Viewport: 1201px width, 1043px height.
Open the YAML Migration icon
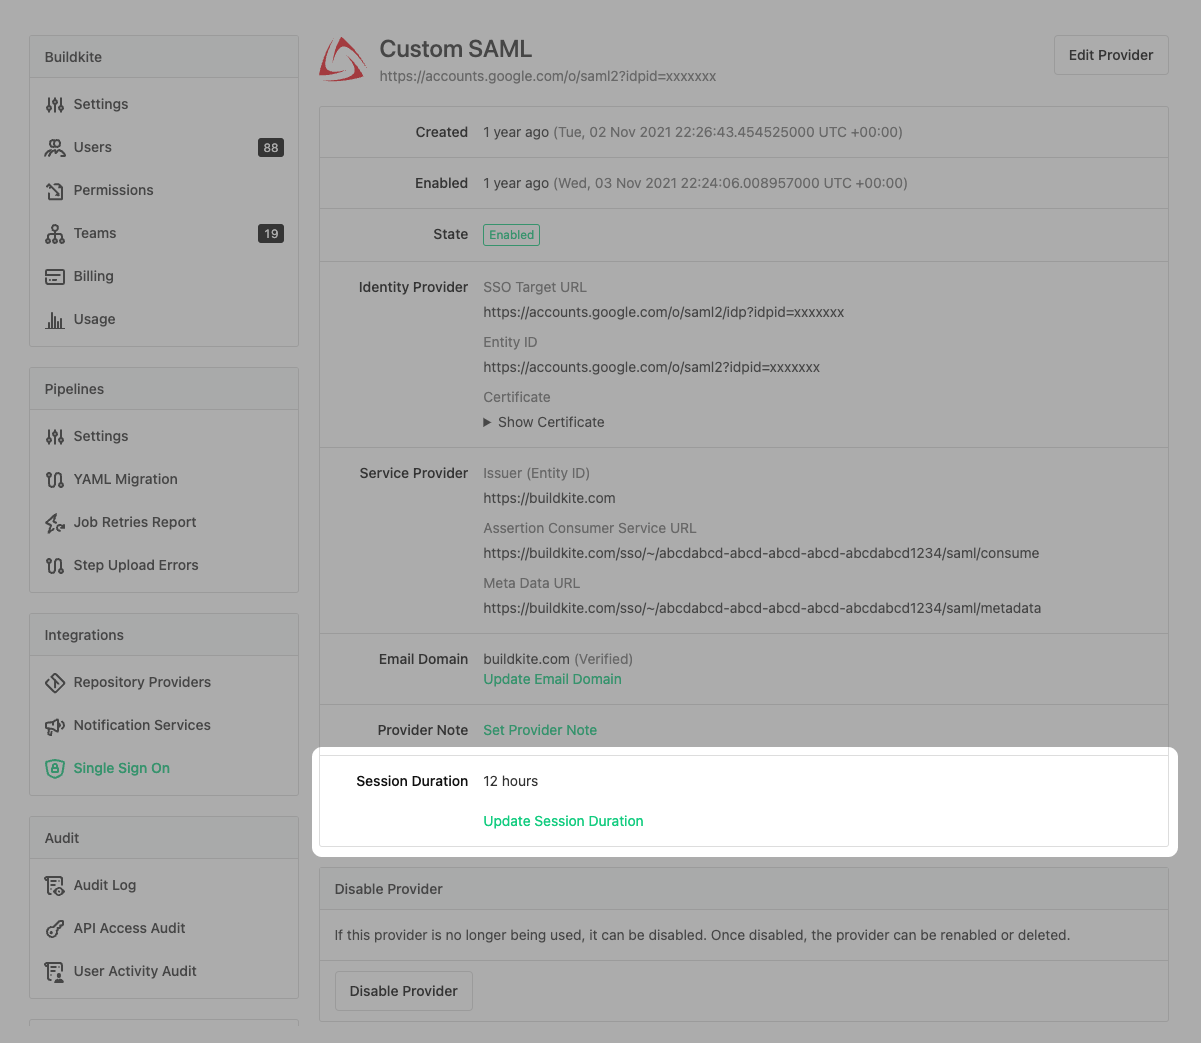55,479
